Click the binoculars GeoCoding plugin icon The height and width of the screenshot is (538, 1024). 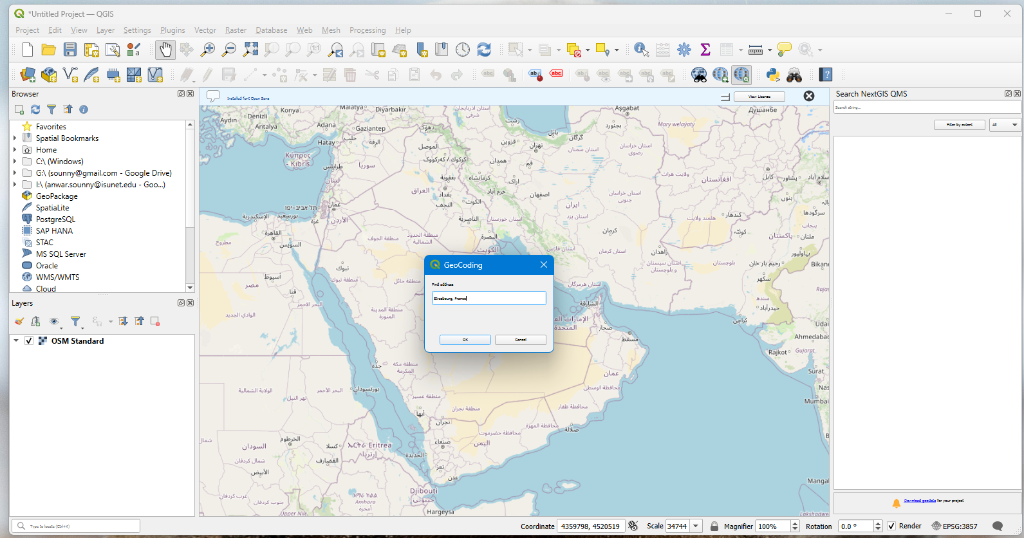[x=794, y=75]
